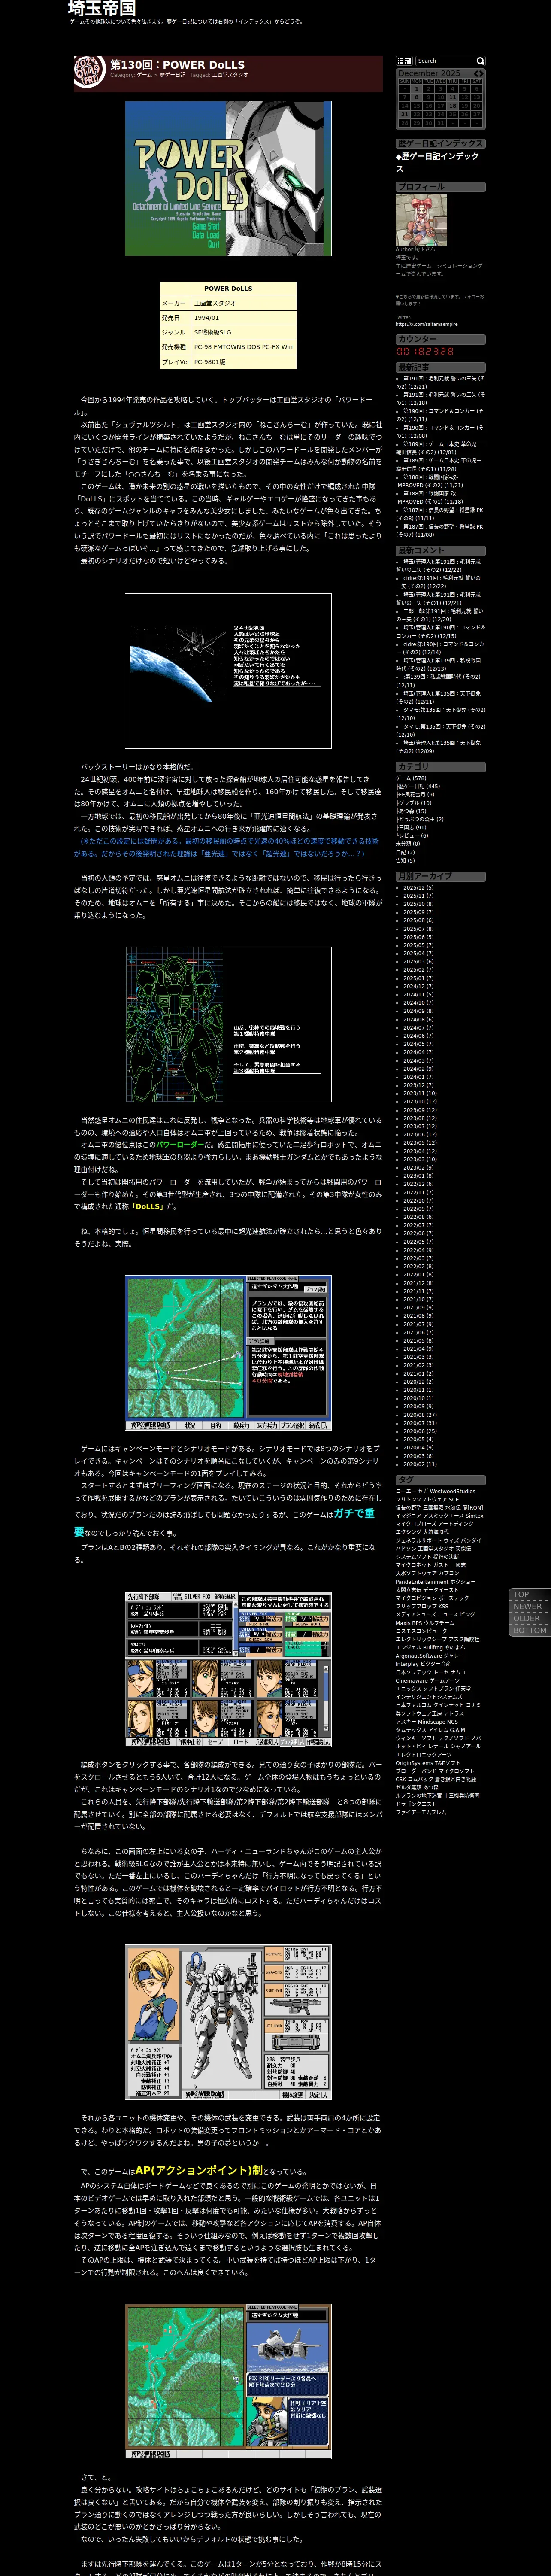Viewport: 551px width, 2576px height.
Task: Open the WestwoodStudios tag
Action: coord(453,1491)
